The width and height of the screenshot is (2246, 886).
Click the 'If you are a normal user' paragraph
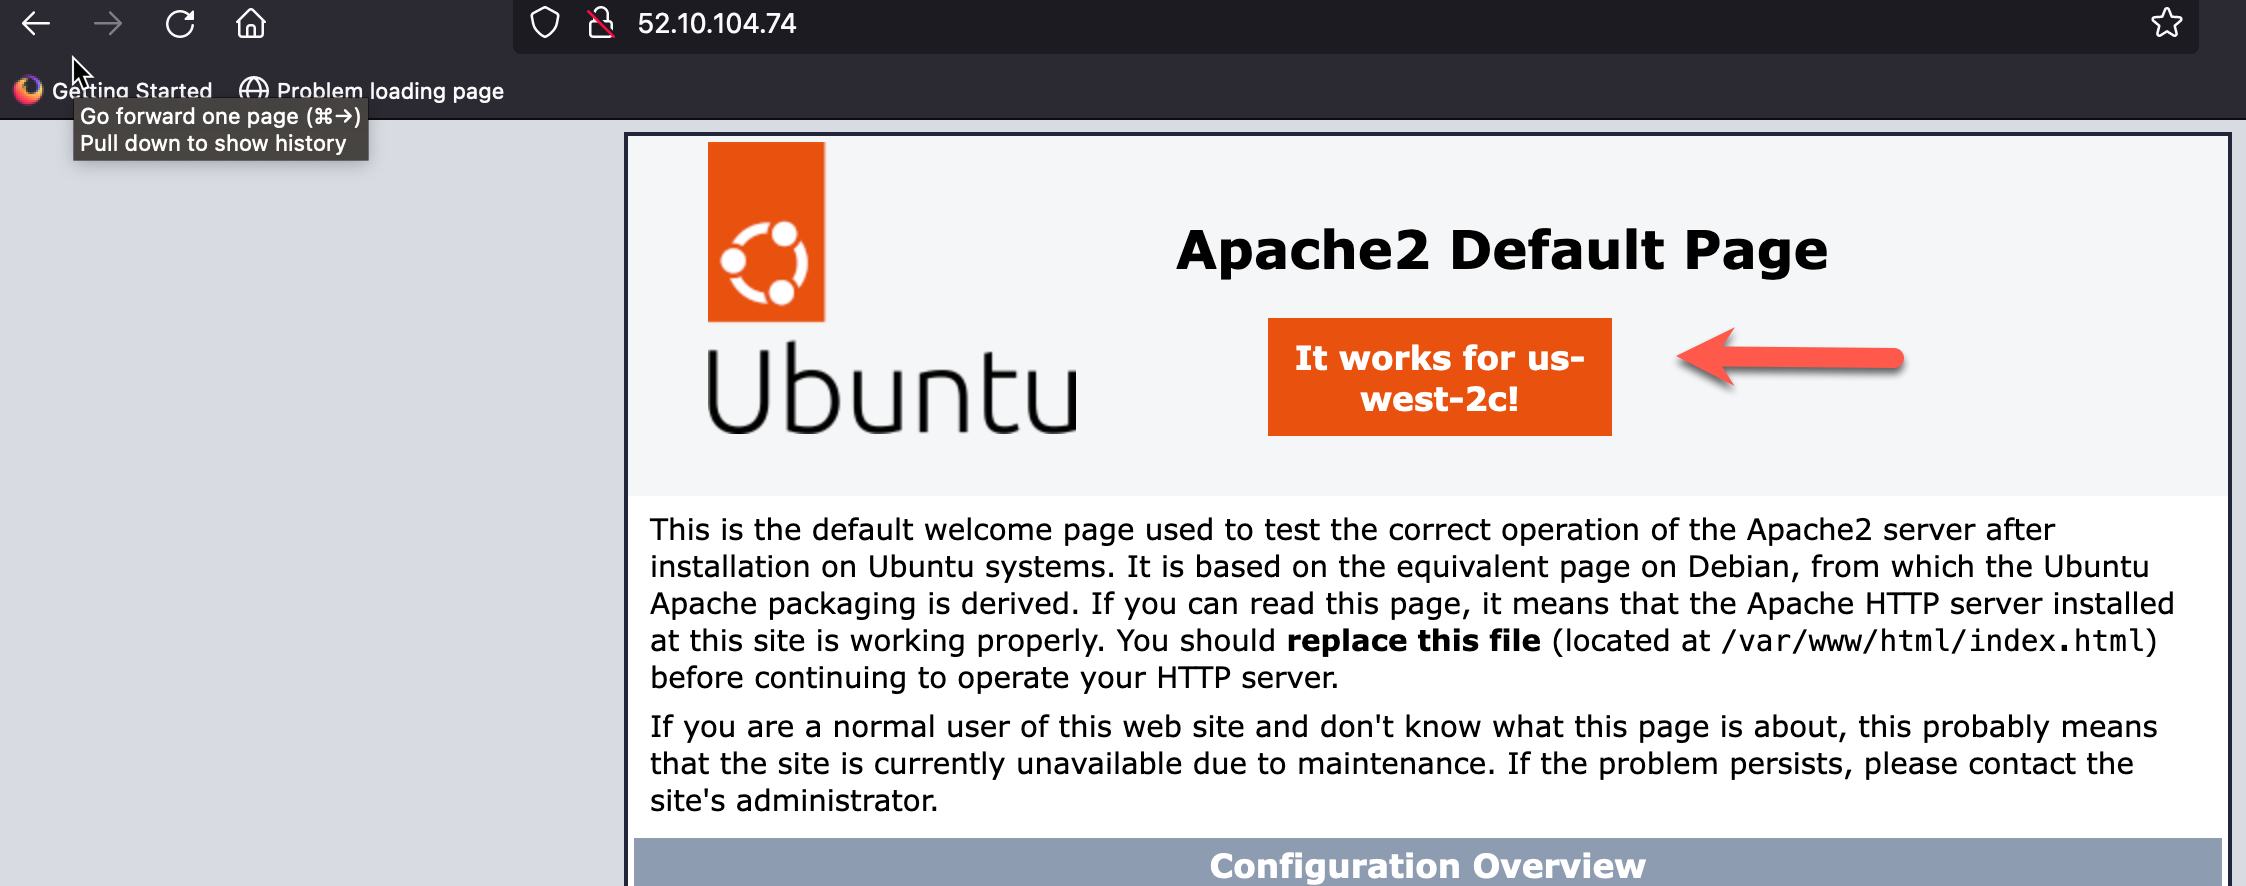click(x=1404, y=764)
